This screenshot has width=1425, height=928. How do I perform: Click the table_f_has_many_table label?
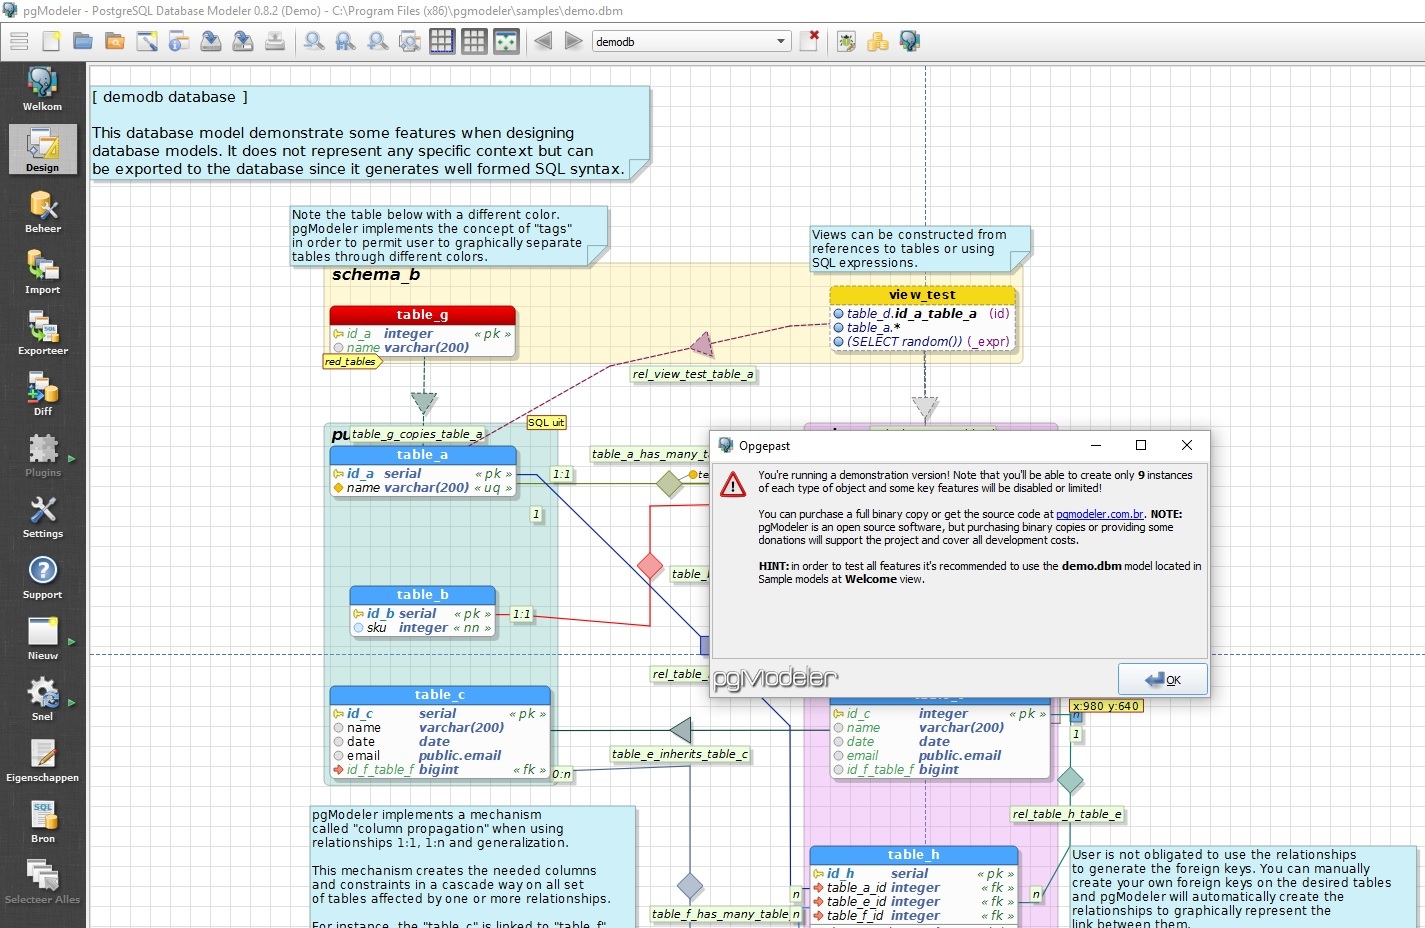click(x=720, y=914)
